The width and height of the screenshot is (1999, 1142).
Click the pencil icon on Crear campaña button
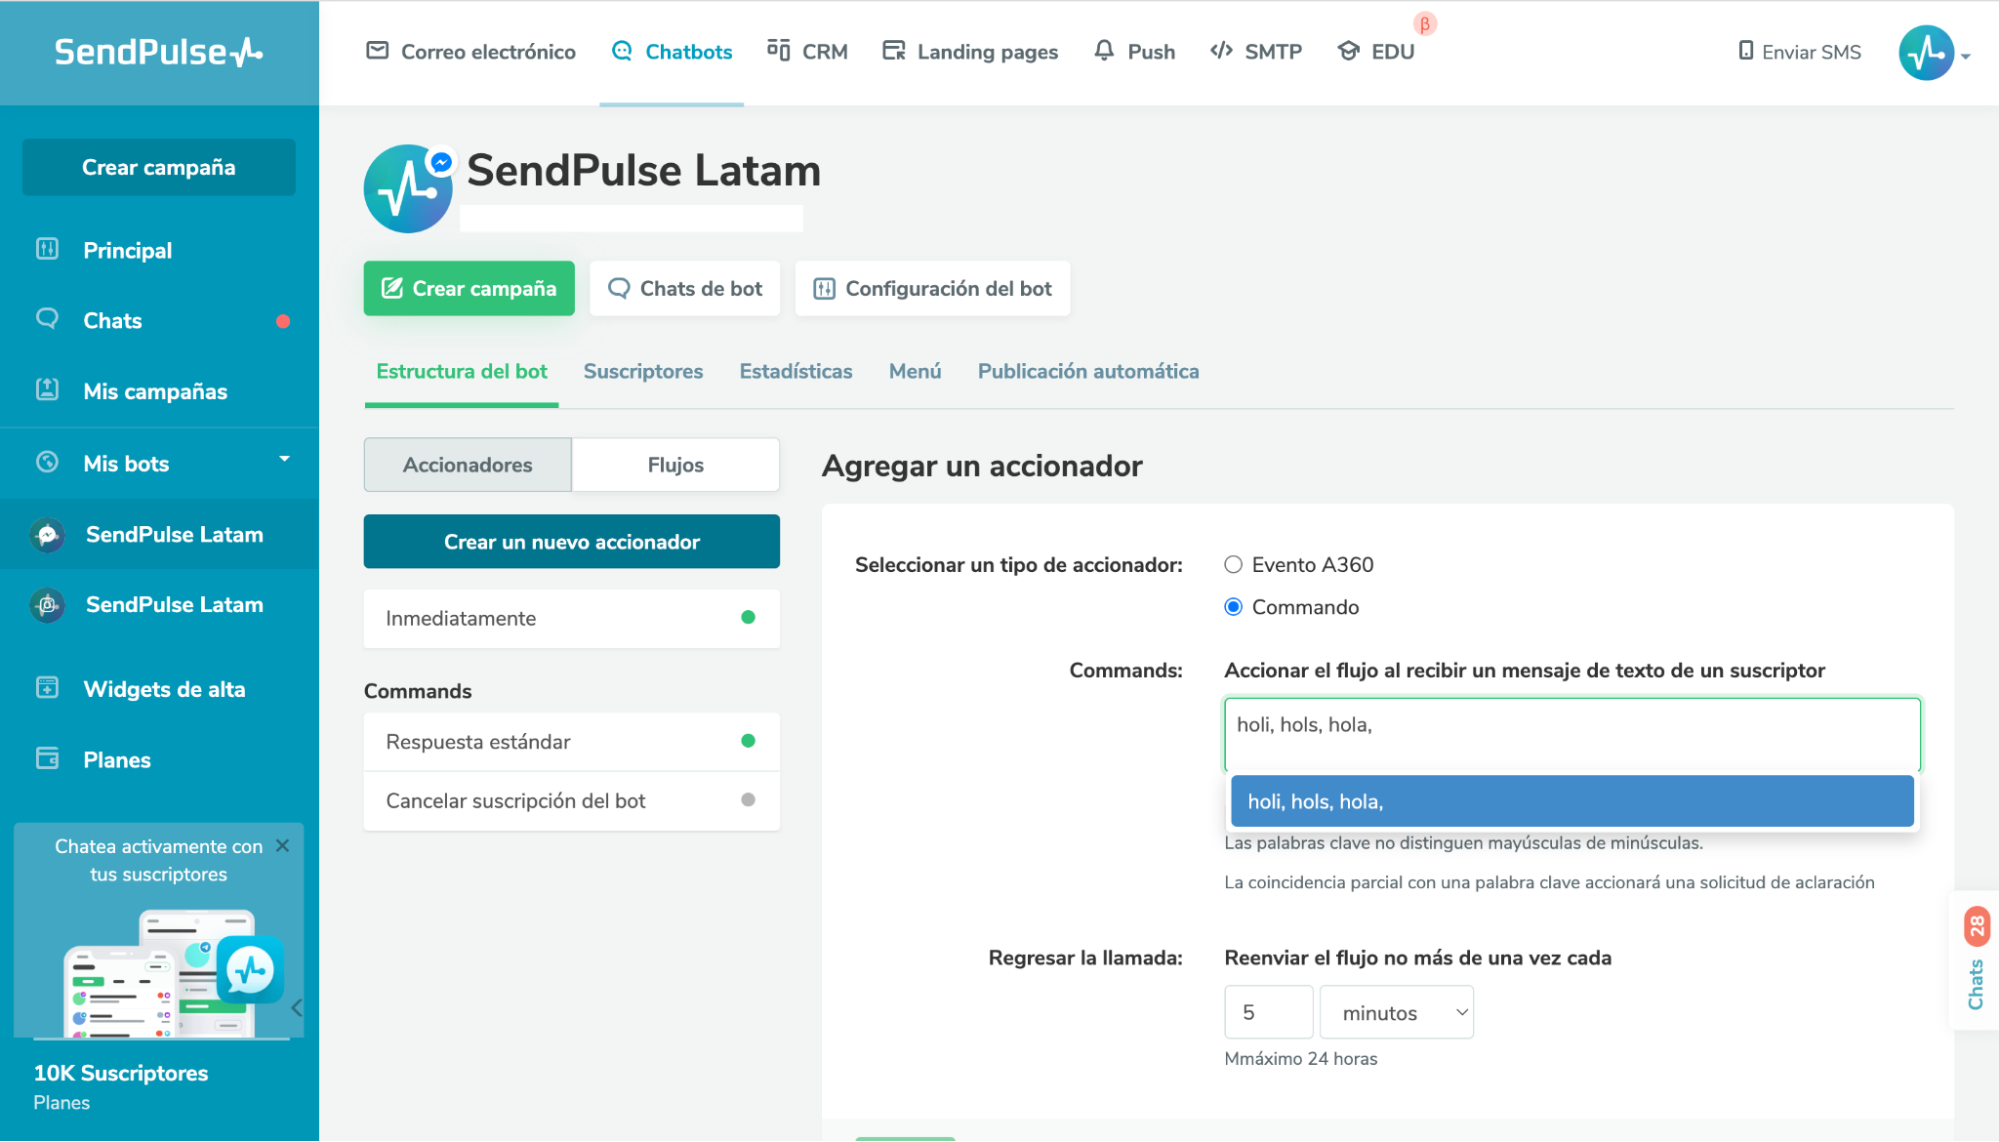(392, 289)
